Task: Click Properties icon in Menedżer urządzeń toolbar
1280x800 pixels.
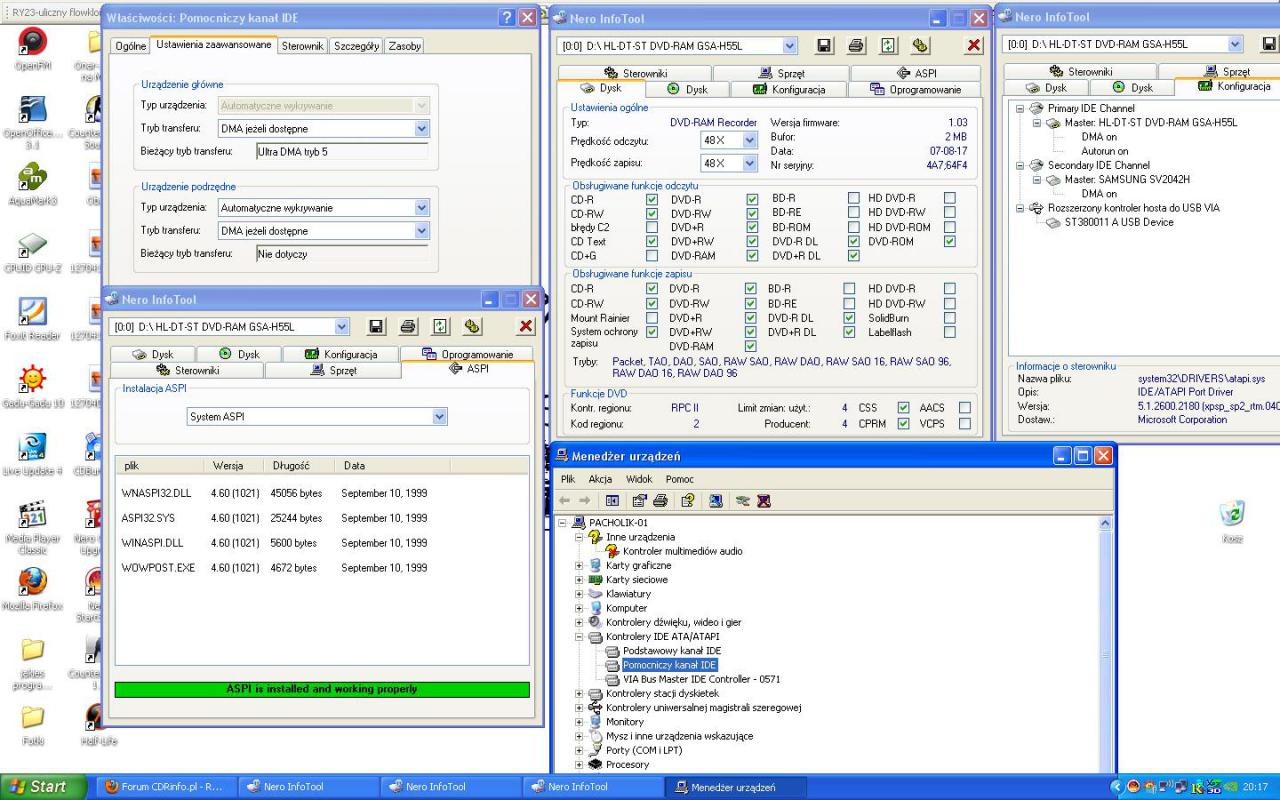Action: pyautogui.click(x=639, y=501)
